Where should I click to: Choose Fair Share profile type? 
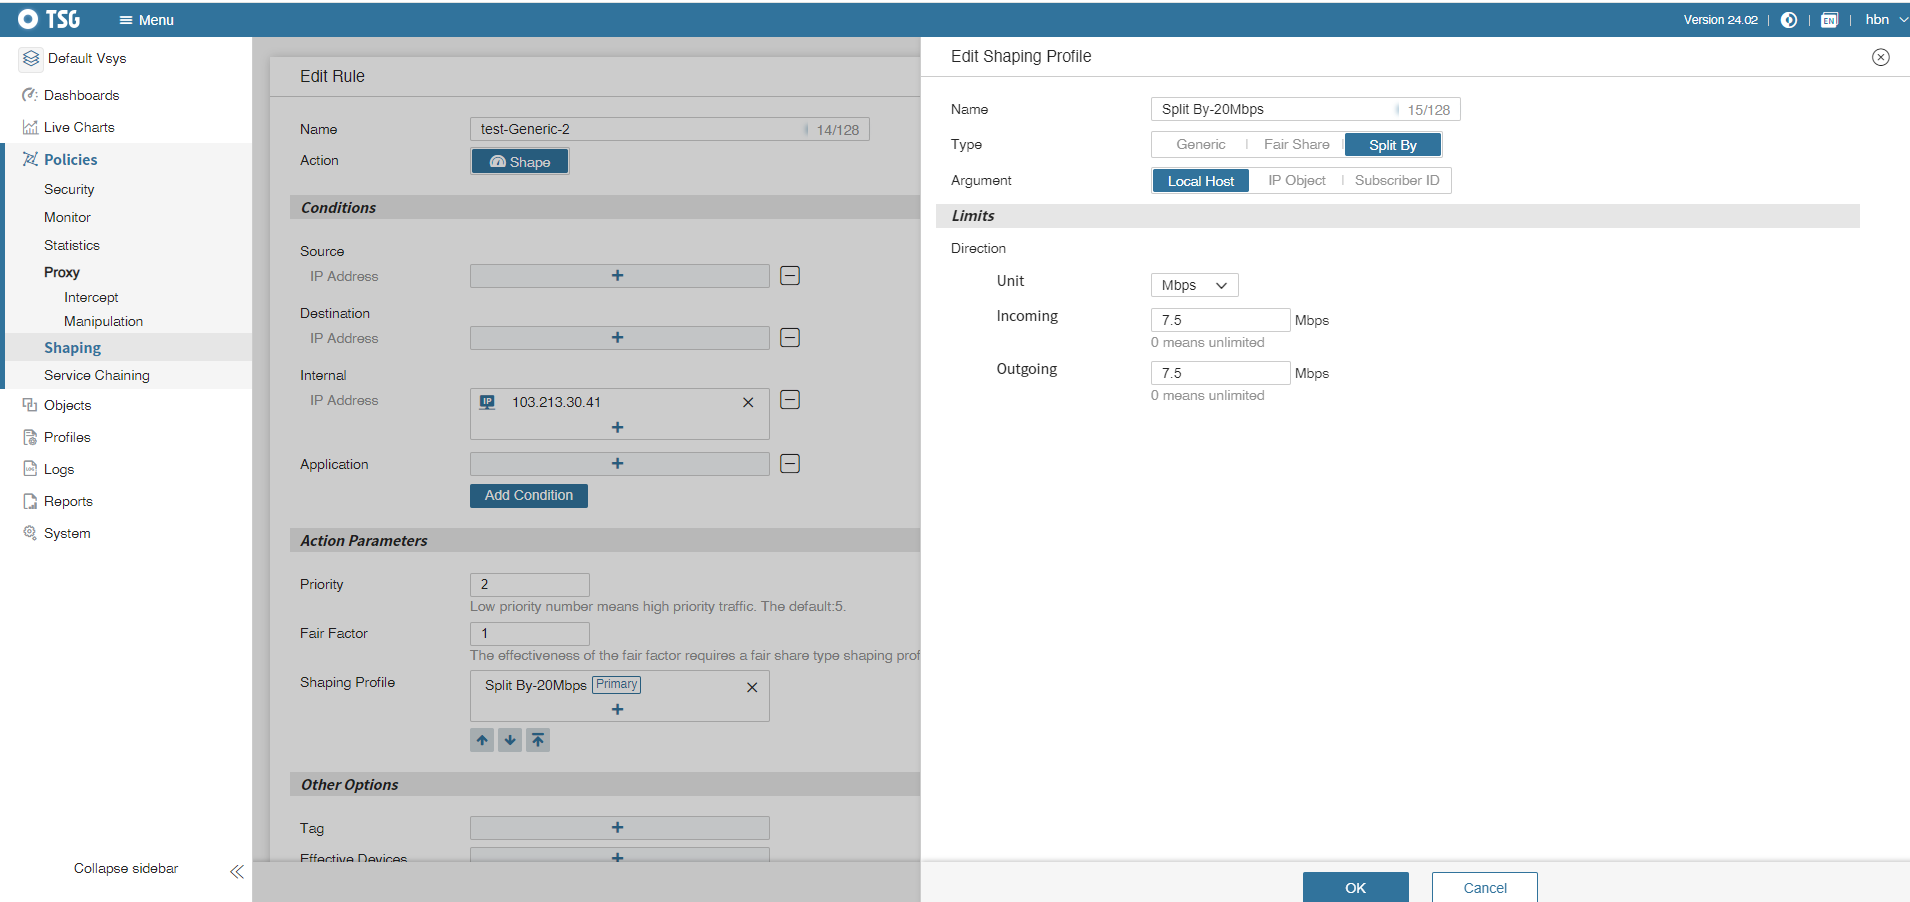tap(1296, 145)
